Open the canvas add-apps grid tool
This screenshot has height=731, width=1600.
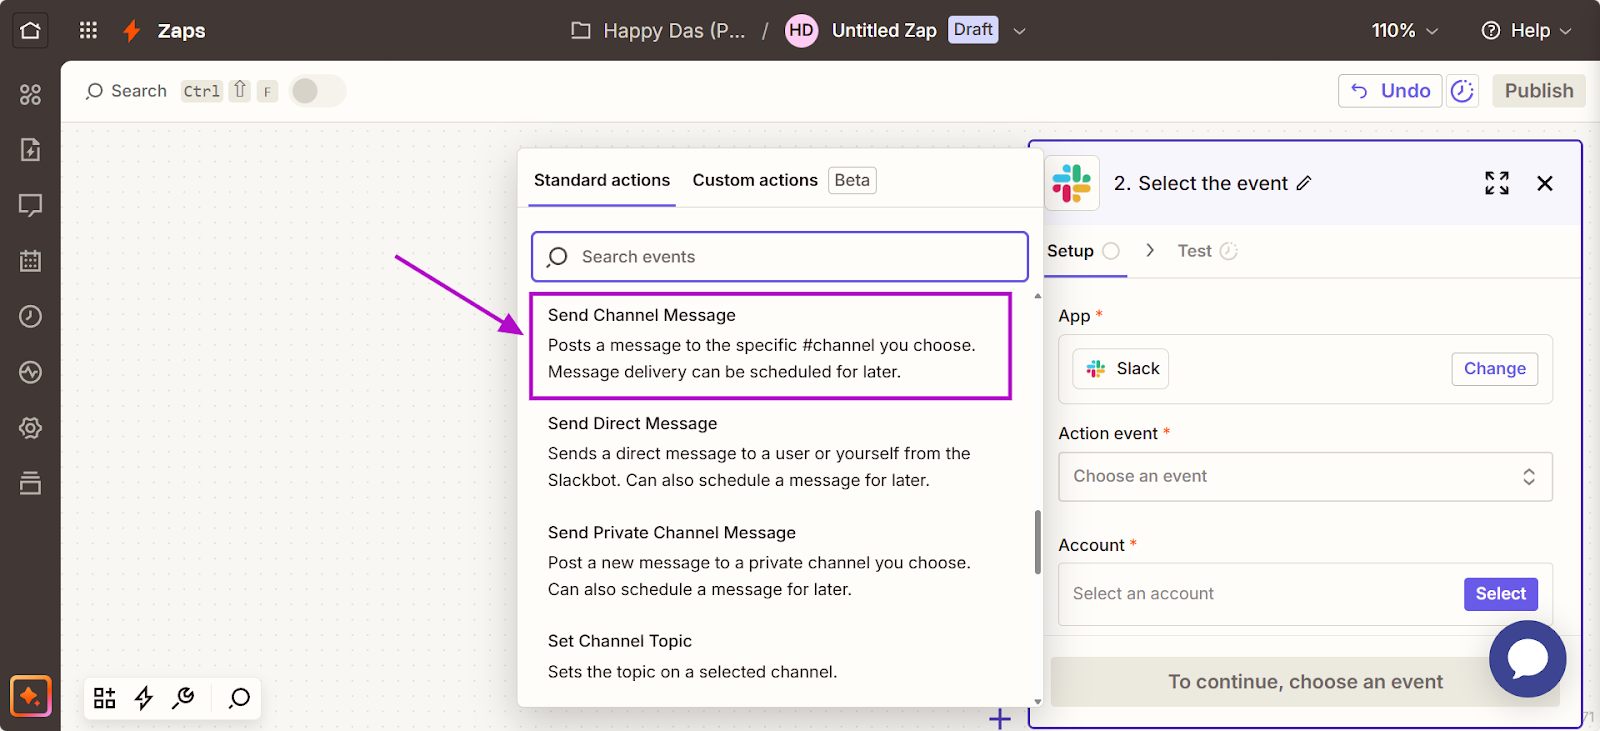[105, 698]
